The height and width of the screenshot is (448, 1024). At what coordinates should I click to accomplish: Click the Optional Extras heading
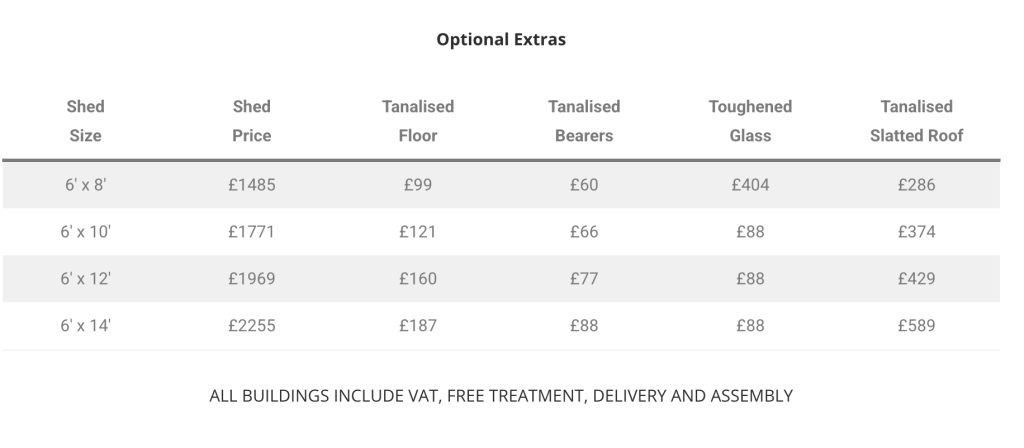(x=501, y=39)
